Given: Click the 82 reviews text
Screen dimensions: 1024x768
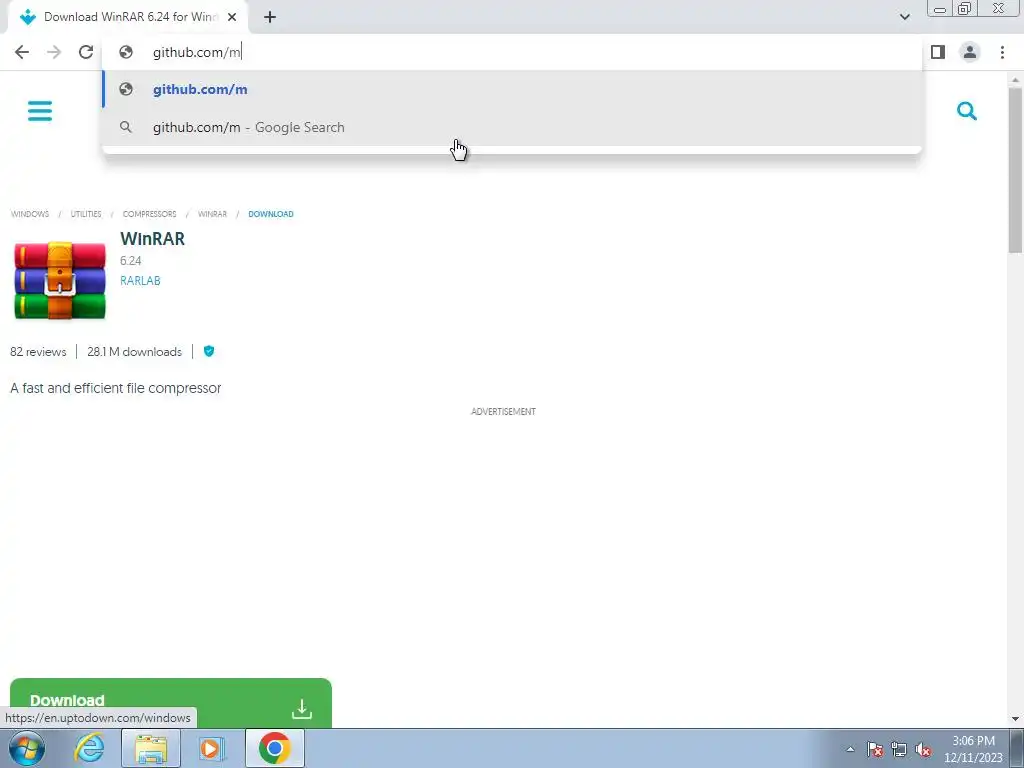Looking at the screenshot, I should [x=38, y=352].
